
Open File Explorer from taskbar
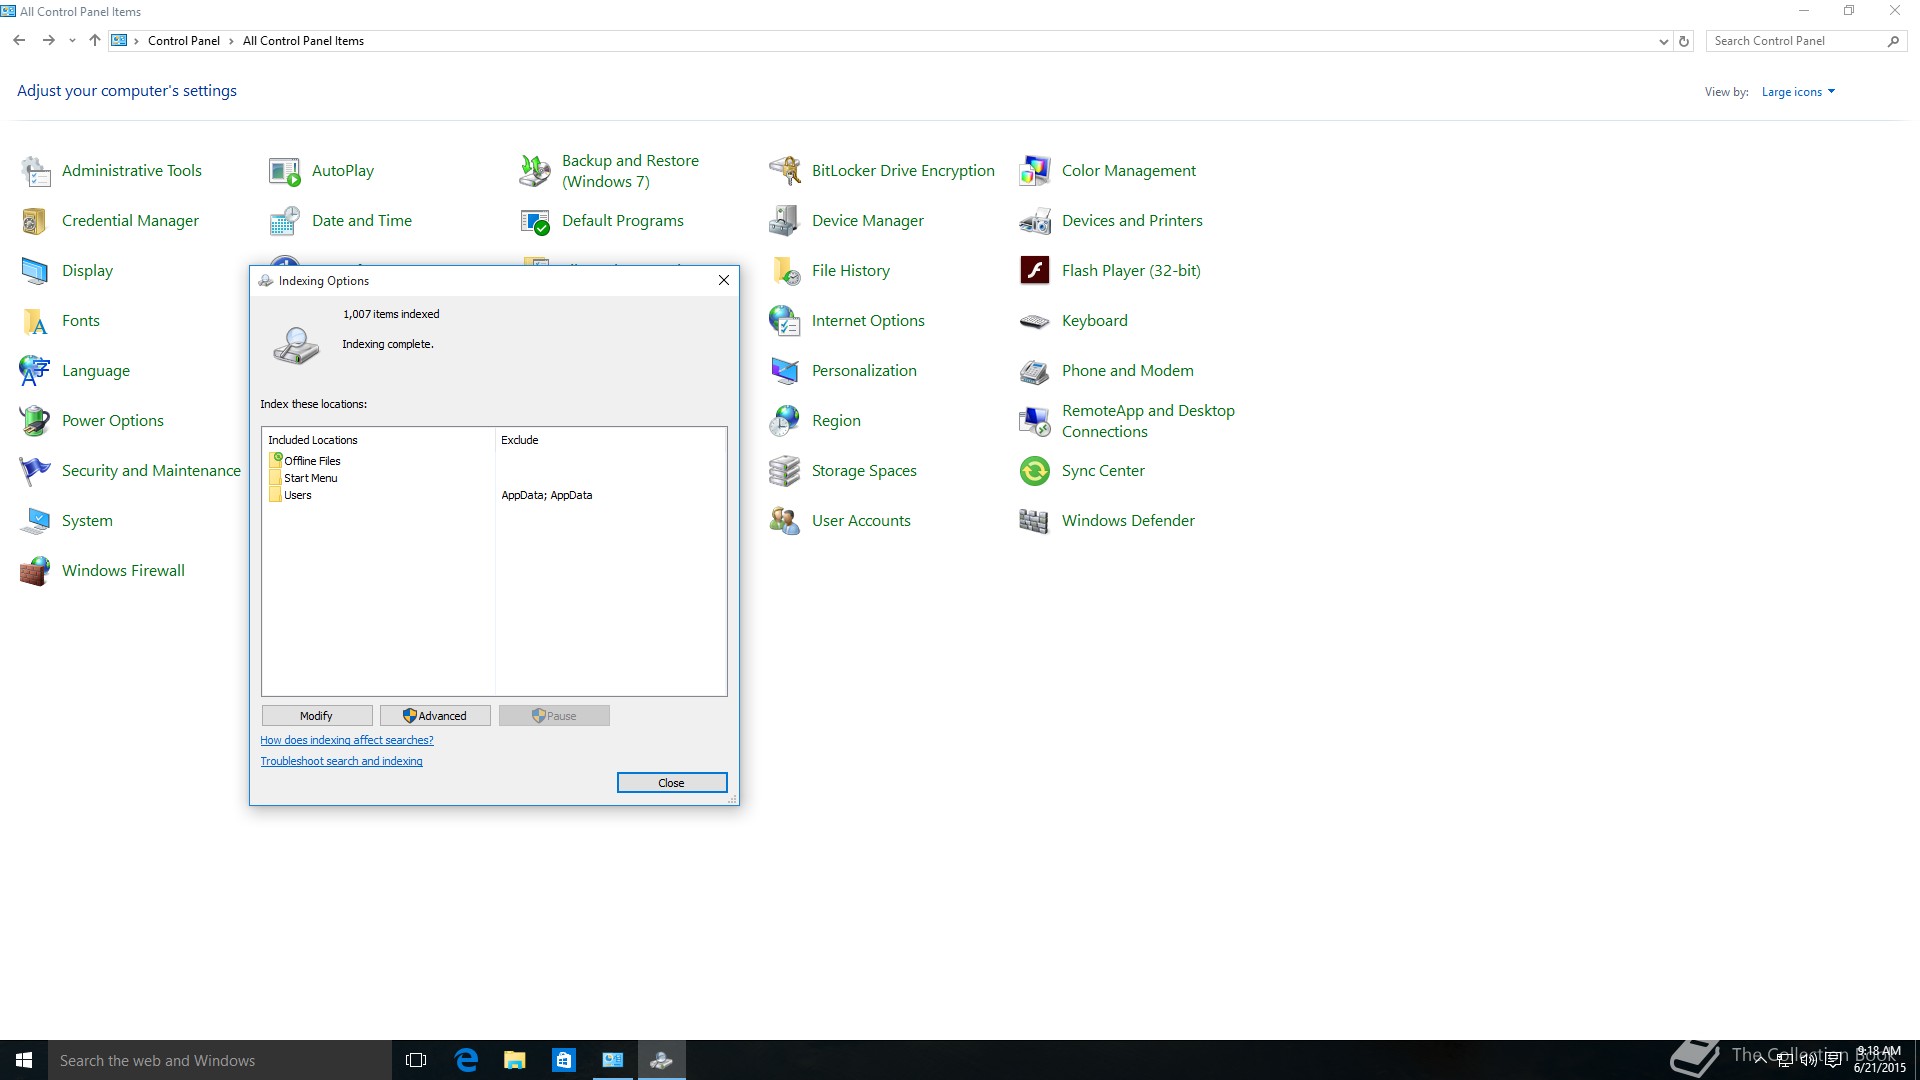(x=515, y=1060)
